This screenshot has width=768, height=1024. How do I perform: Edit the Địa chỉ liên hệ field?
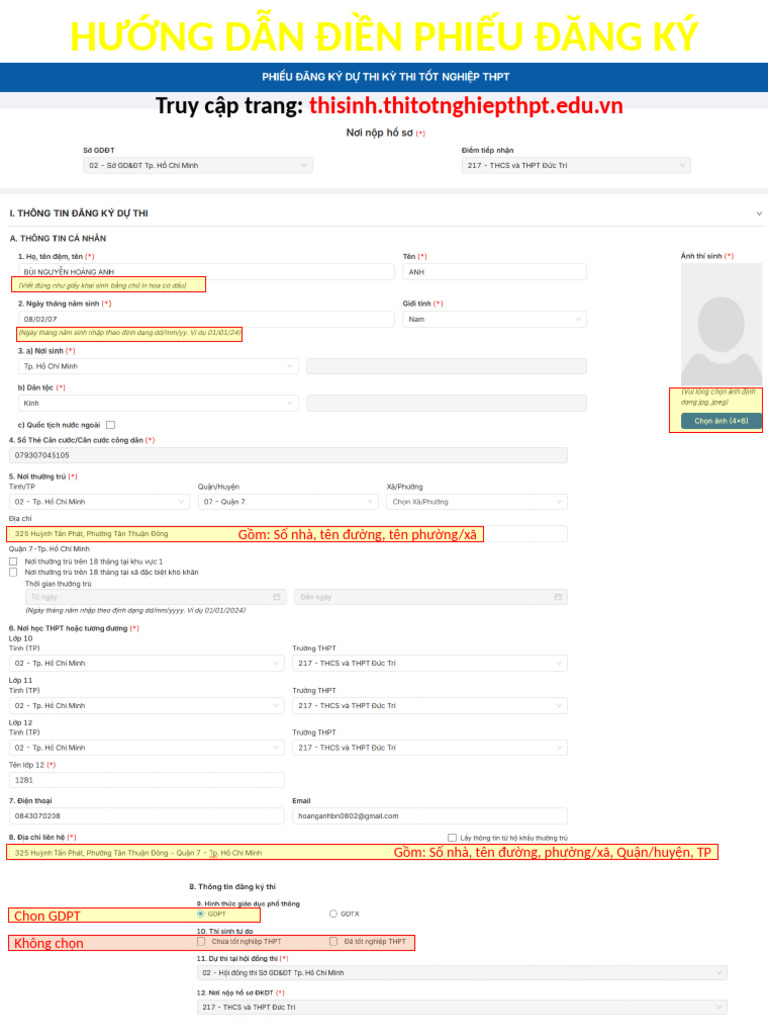[288, 852]
